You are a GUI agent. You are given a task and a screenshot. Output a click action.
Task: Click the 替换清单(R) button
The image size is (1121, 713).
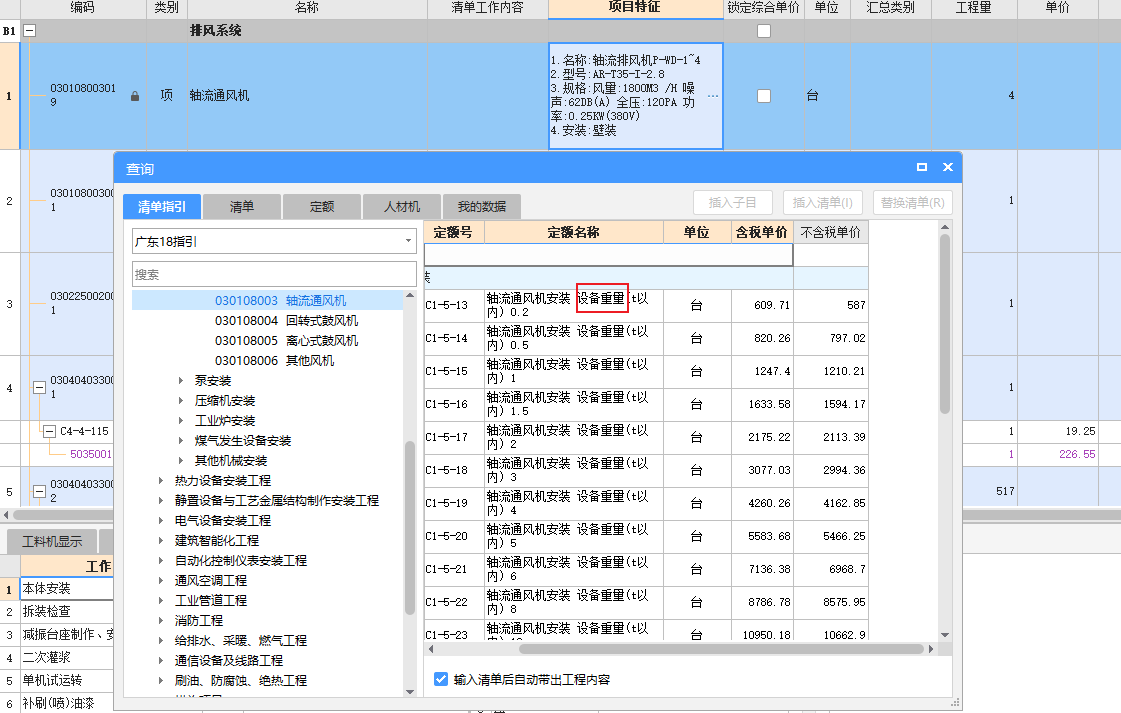pos(913,202)
